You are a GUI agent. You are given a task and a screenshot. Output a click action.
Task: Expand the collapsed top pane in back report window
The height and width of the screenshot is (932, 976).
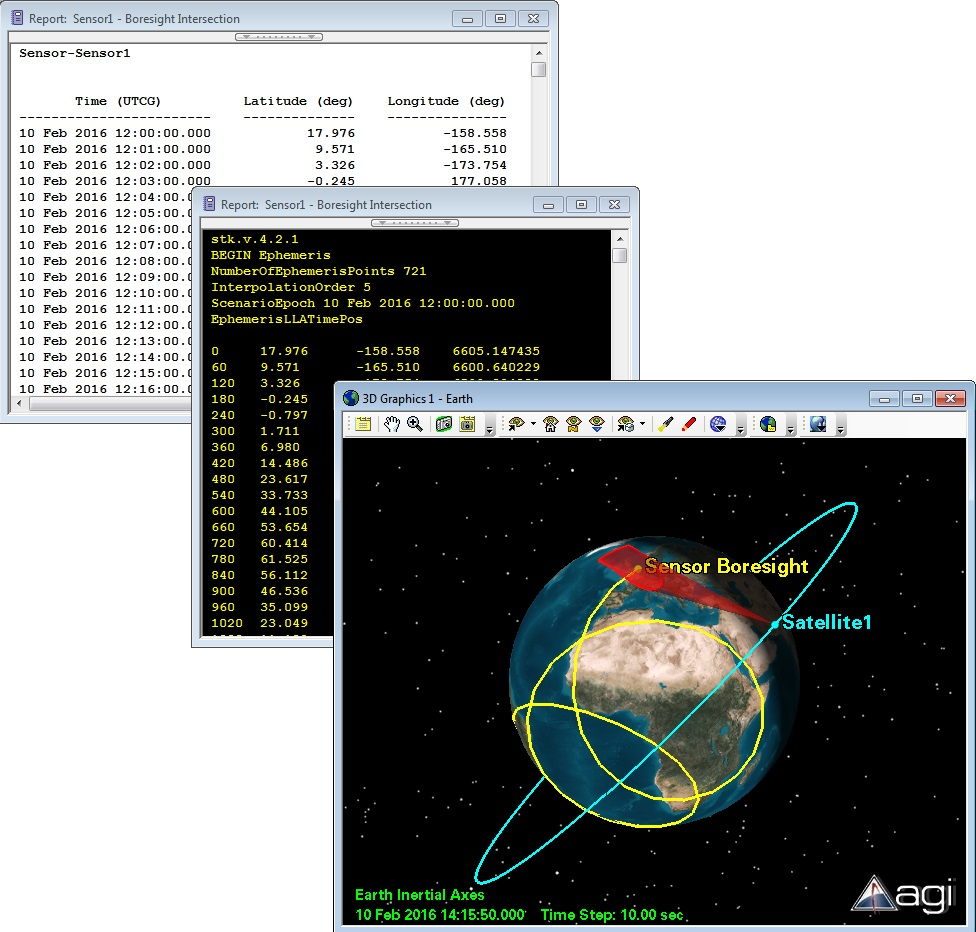click(279, 37)
